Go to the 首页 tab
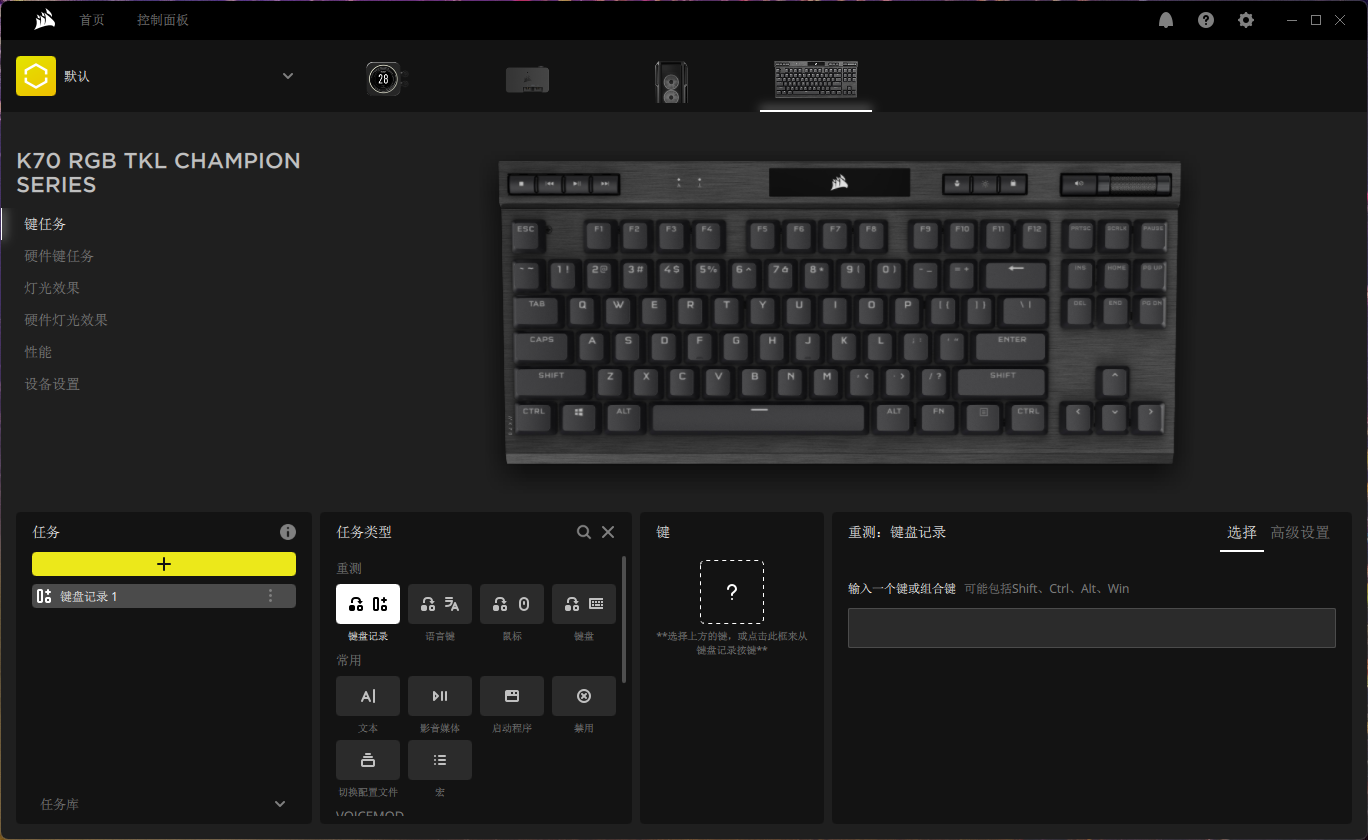 click(x=92, y=20)
